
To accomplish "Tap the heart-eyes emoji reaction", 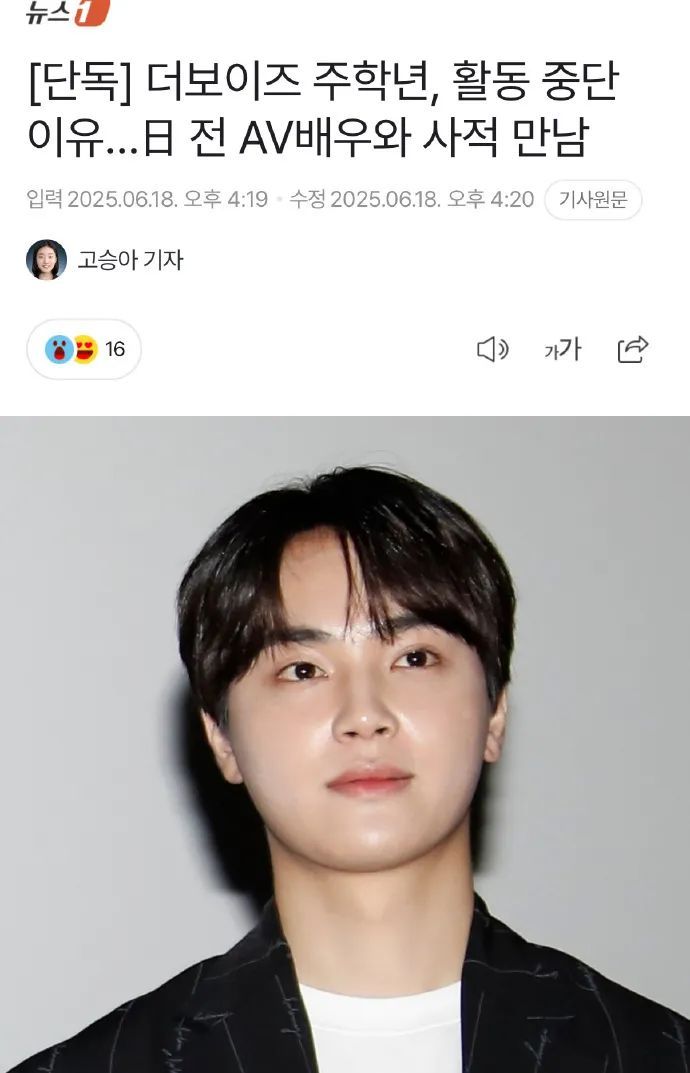I will tap(86, 349).
